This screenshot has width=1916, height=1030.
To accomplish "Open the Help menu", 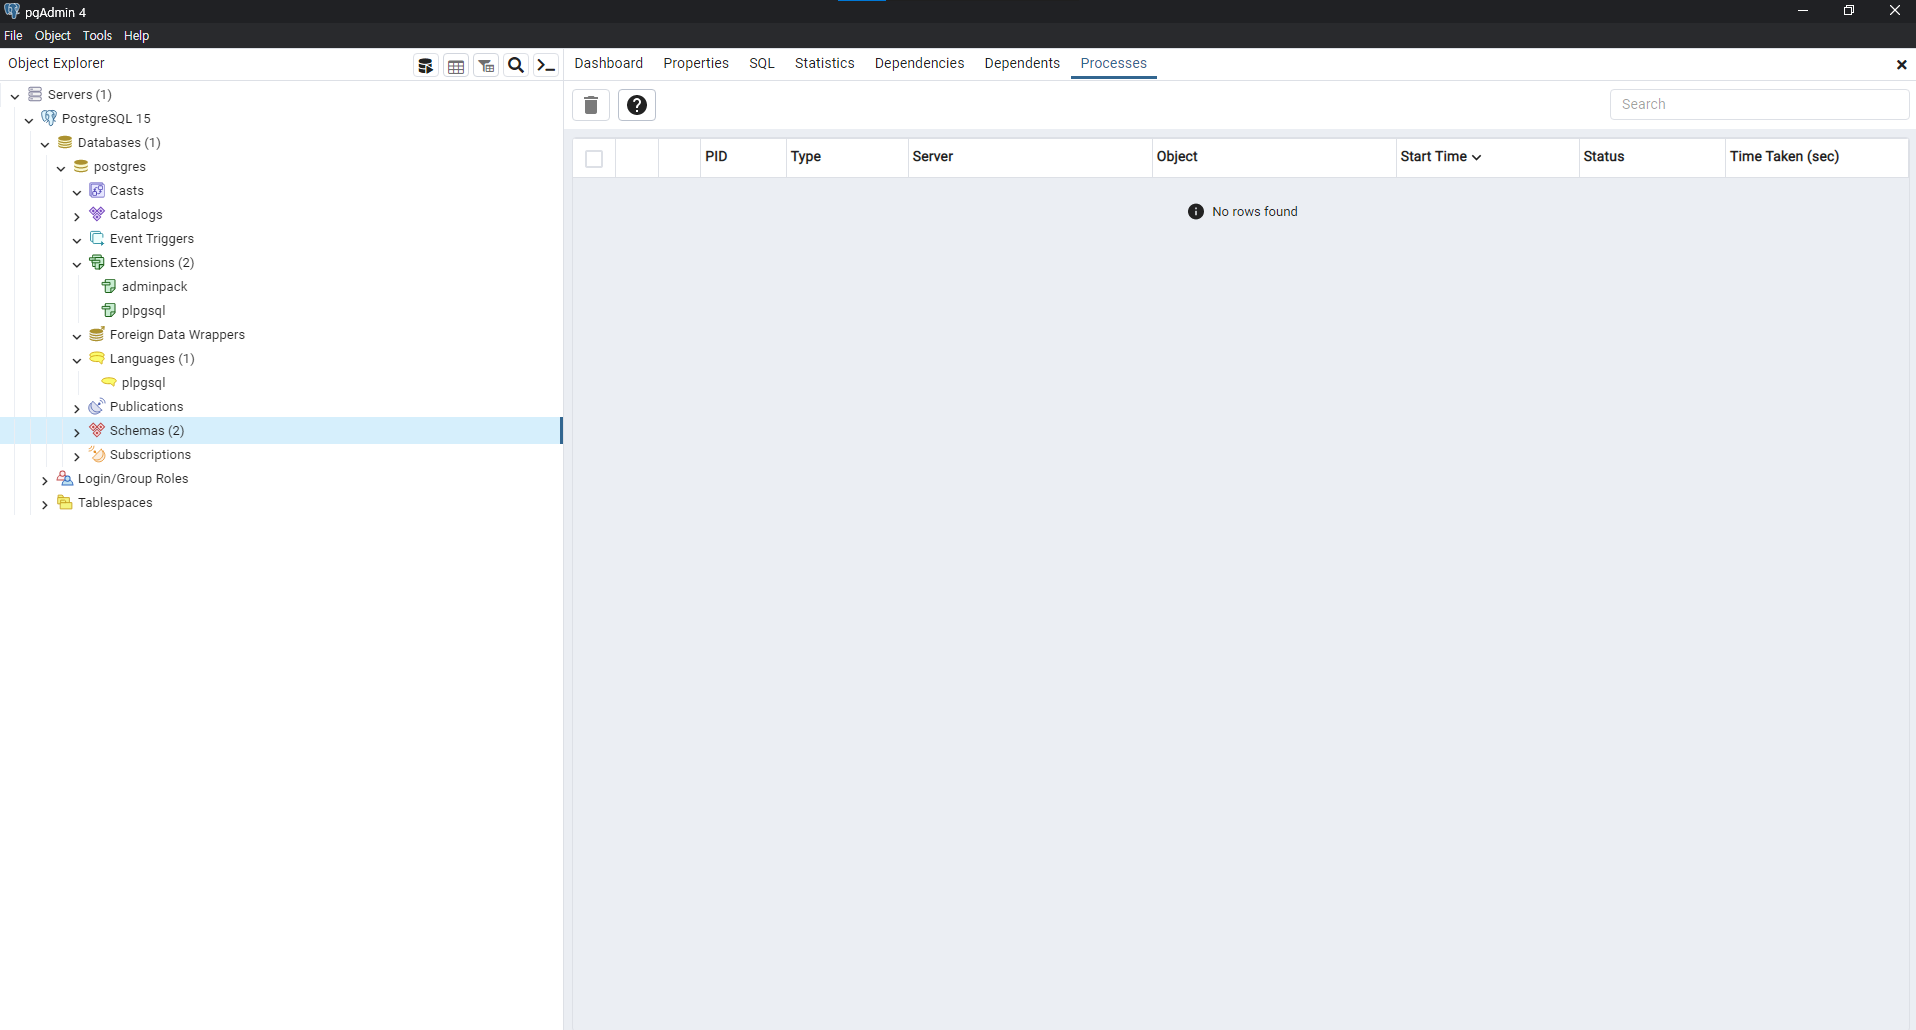I will (136, 35).
